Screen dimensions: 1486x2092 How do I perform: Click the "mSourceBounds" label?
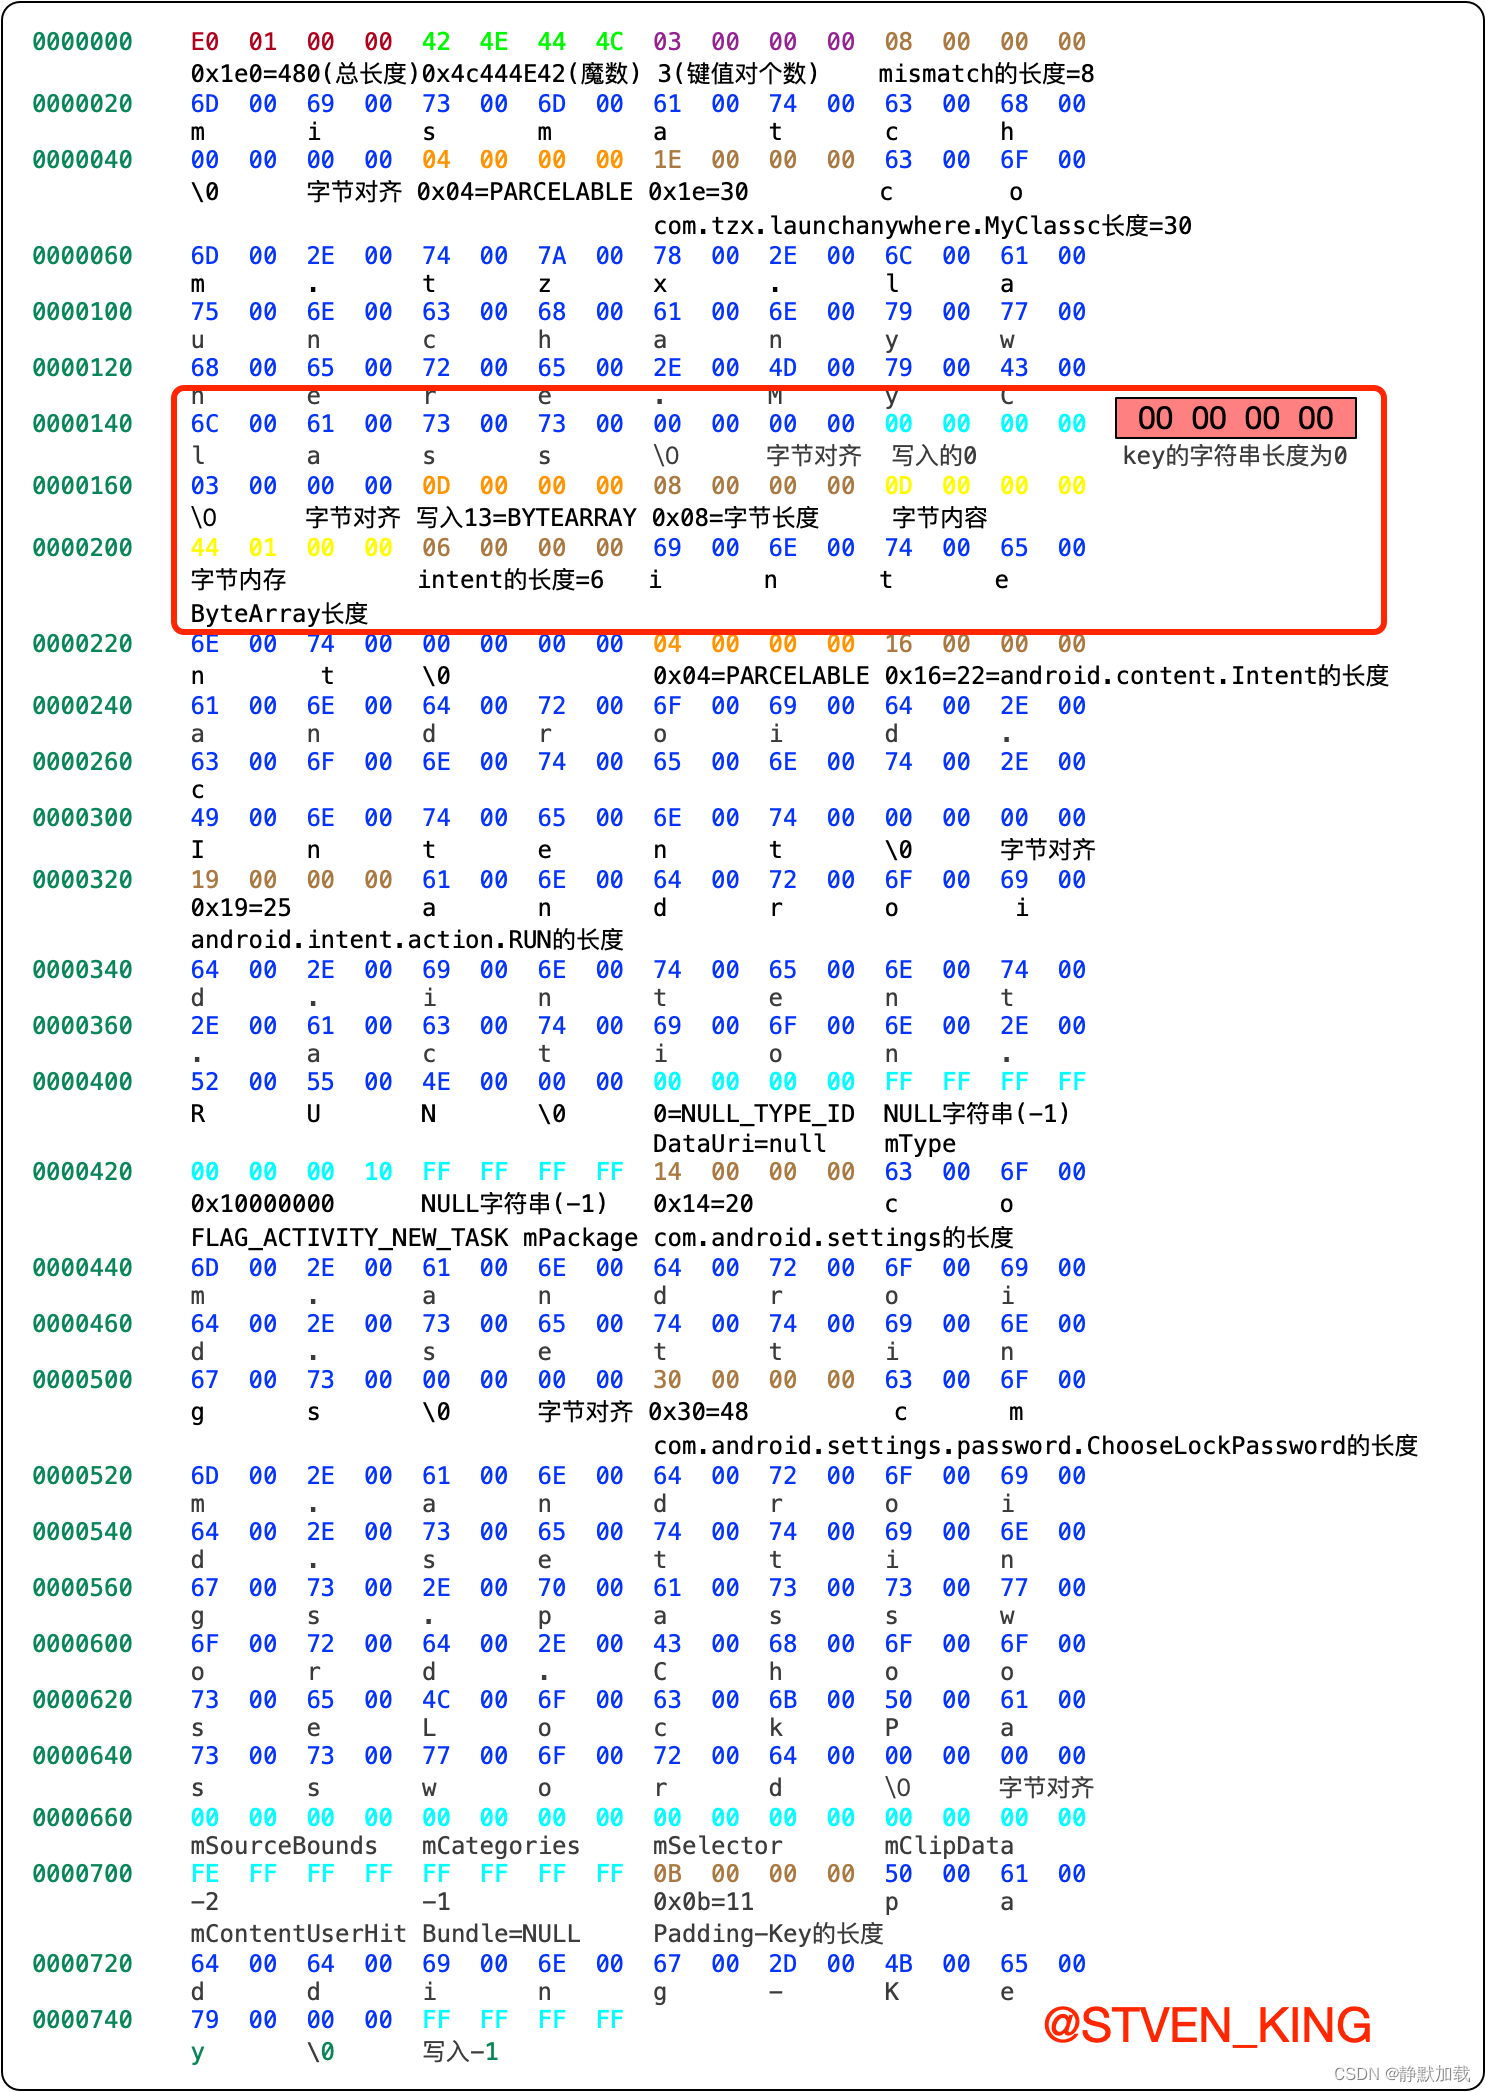pyautogui.click(x=284, y=1845)
